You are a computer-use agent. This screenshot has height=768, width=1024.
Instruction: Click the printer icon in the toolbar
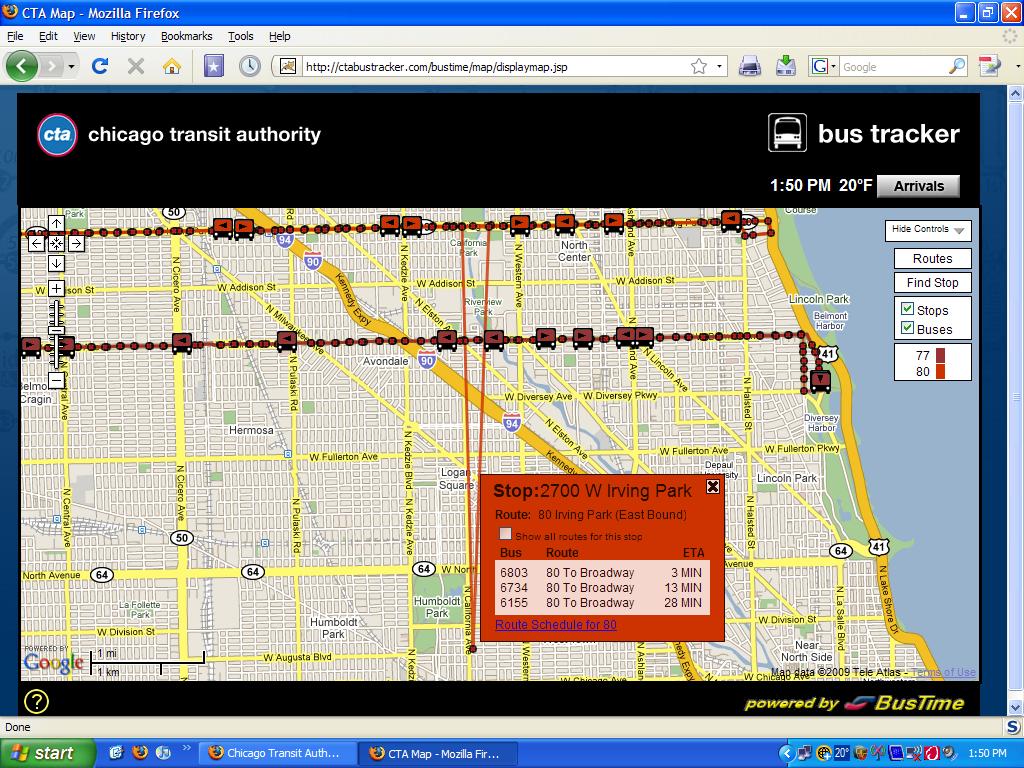750,67
